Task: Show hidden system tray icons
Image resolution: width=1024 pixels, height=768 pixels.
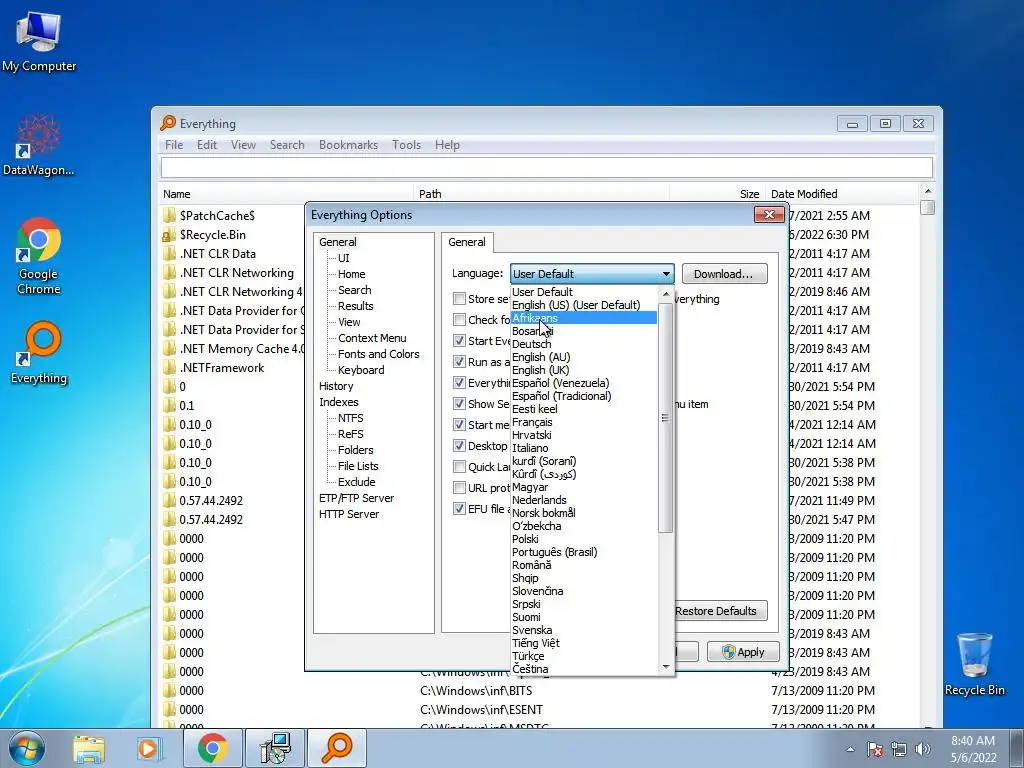Action: [850, 749]
